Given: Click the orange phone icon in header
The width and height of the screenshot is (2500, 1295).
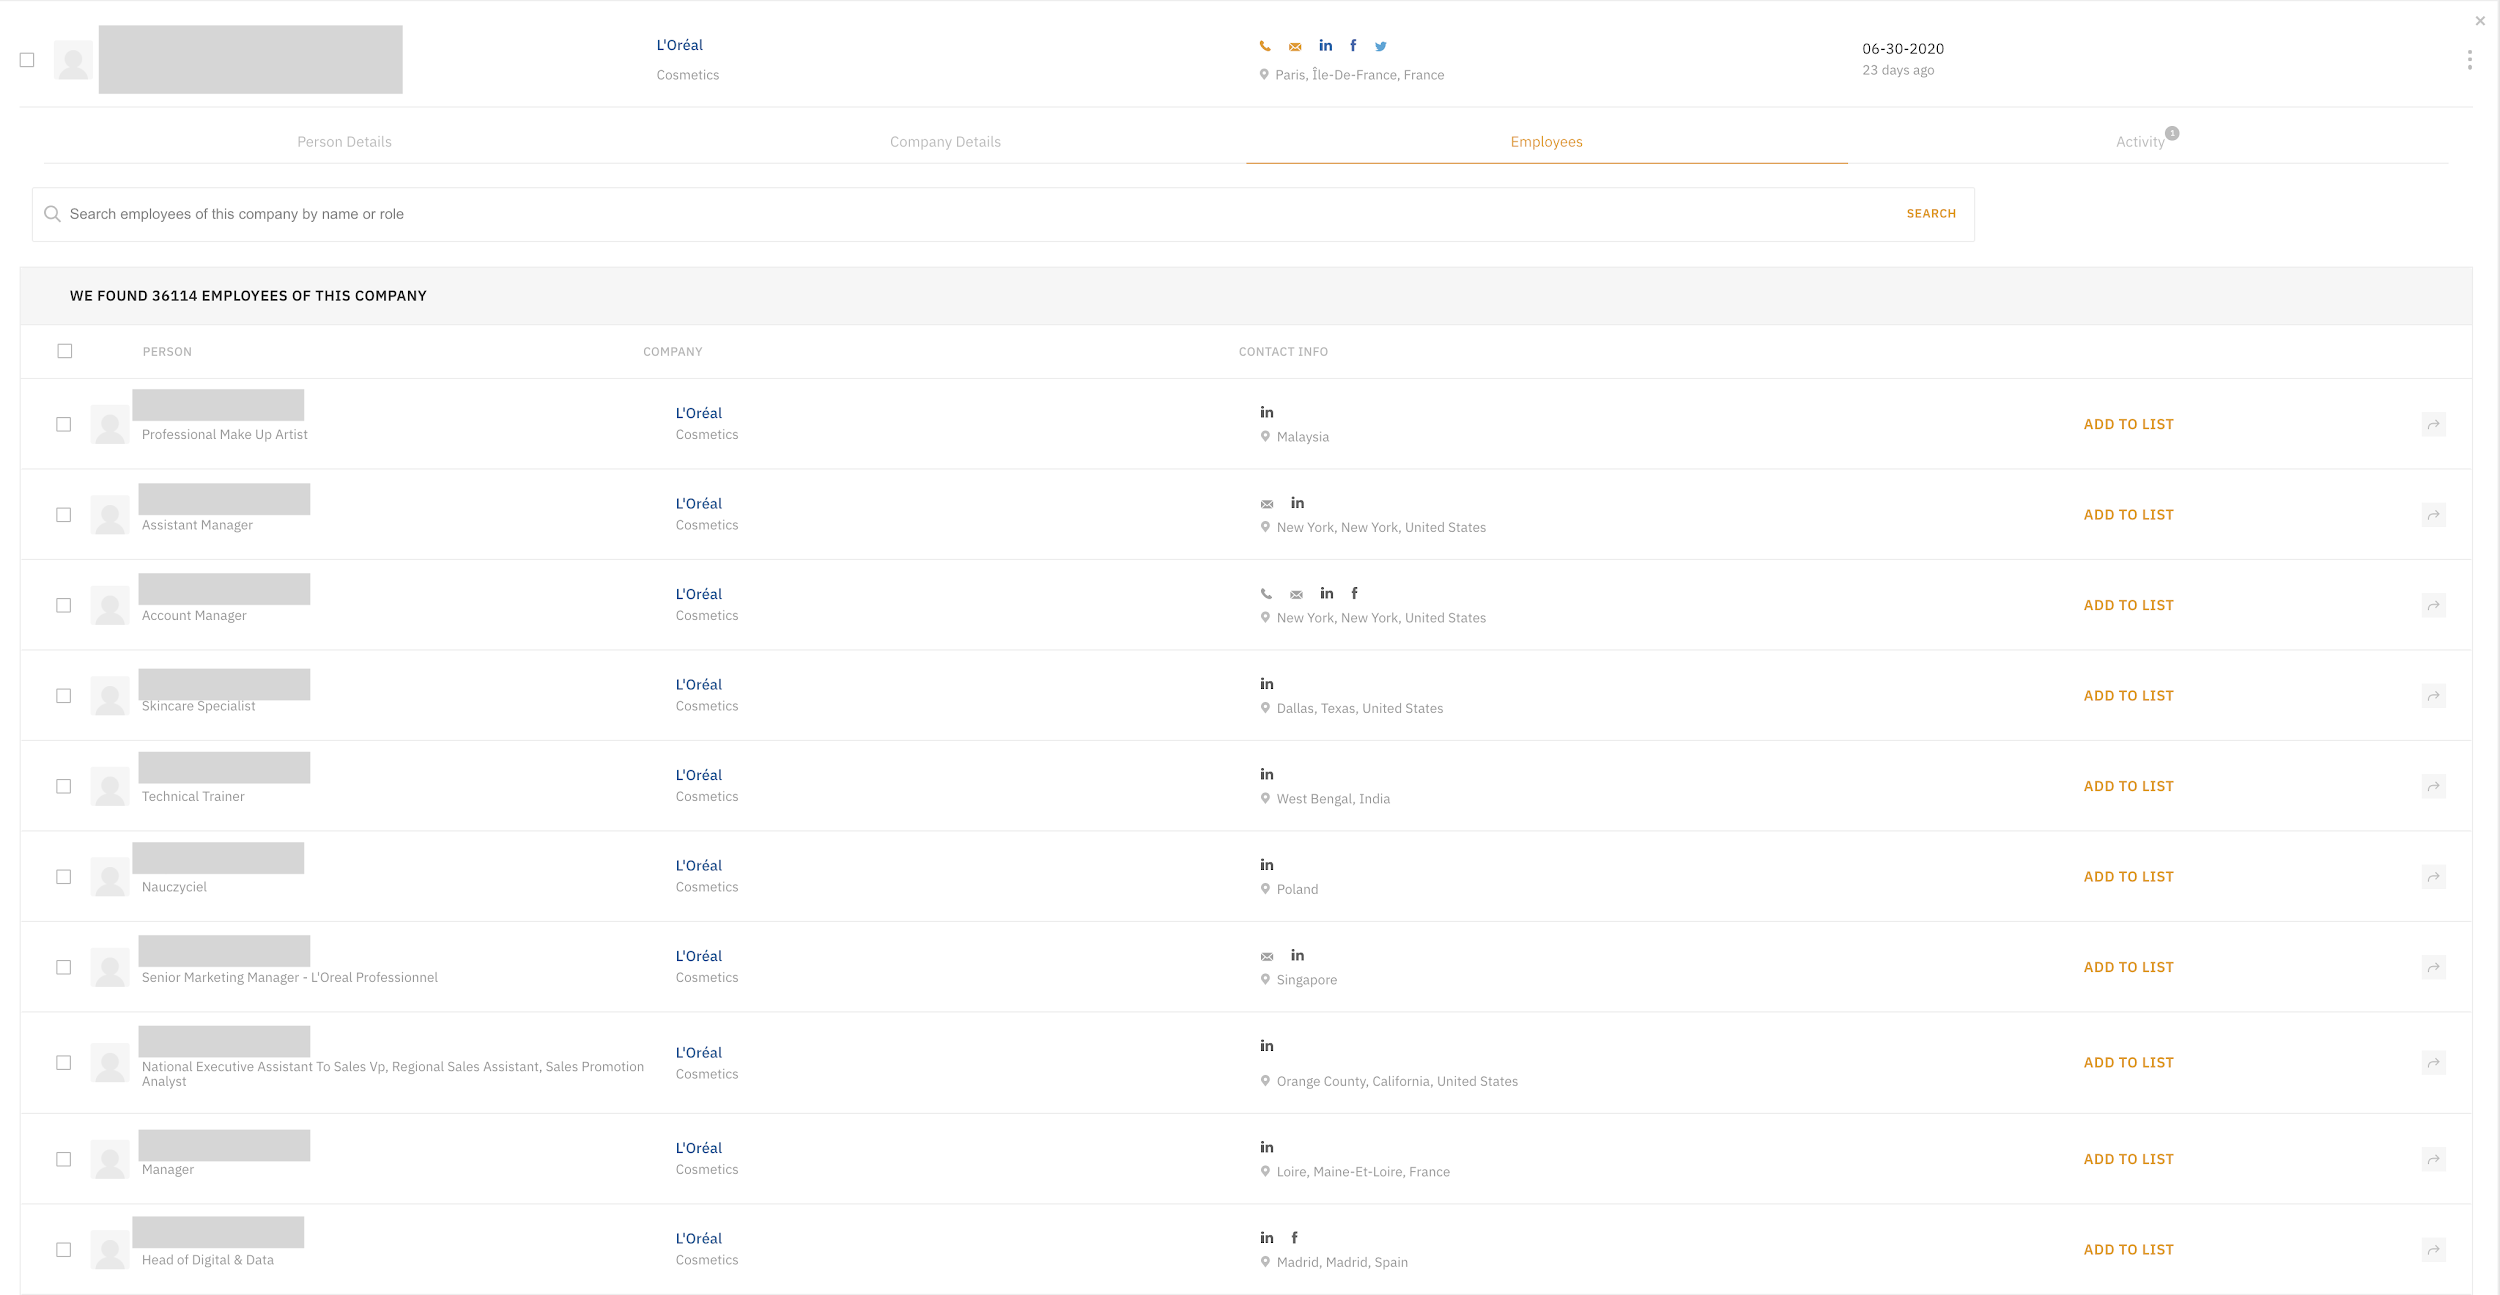Looking at the screenshot, I should coord(1265,46).
